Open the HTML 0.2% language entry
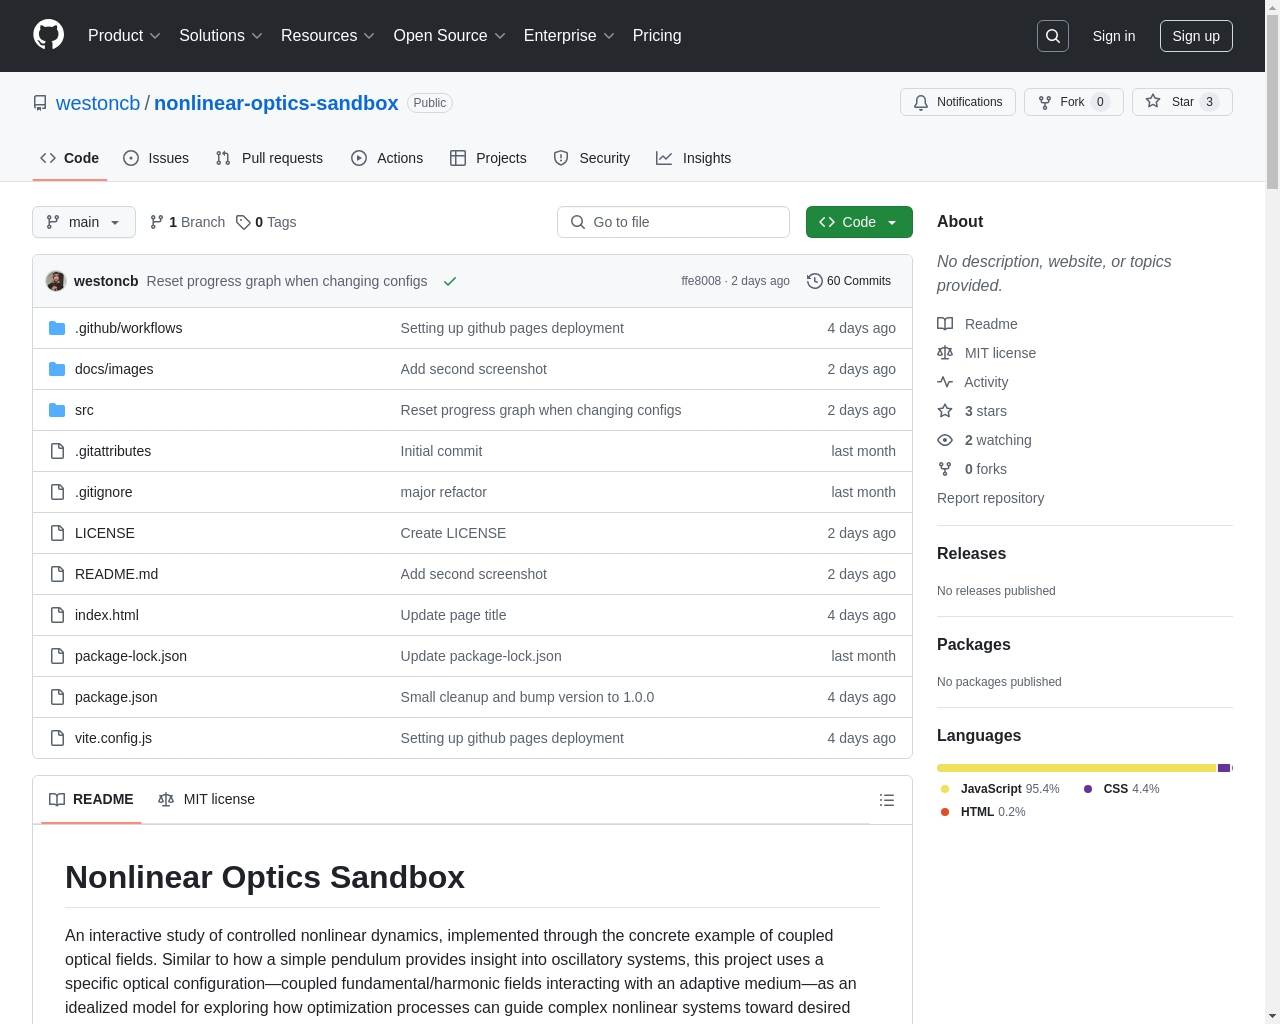This screenshot has width=1280, height=1024. pyautogui.click(x=983, y=812)
